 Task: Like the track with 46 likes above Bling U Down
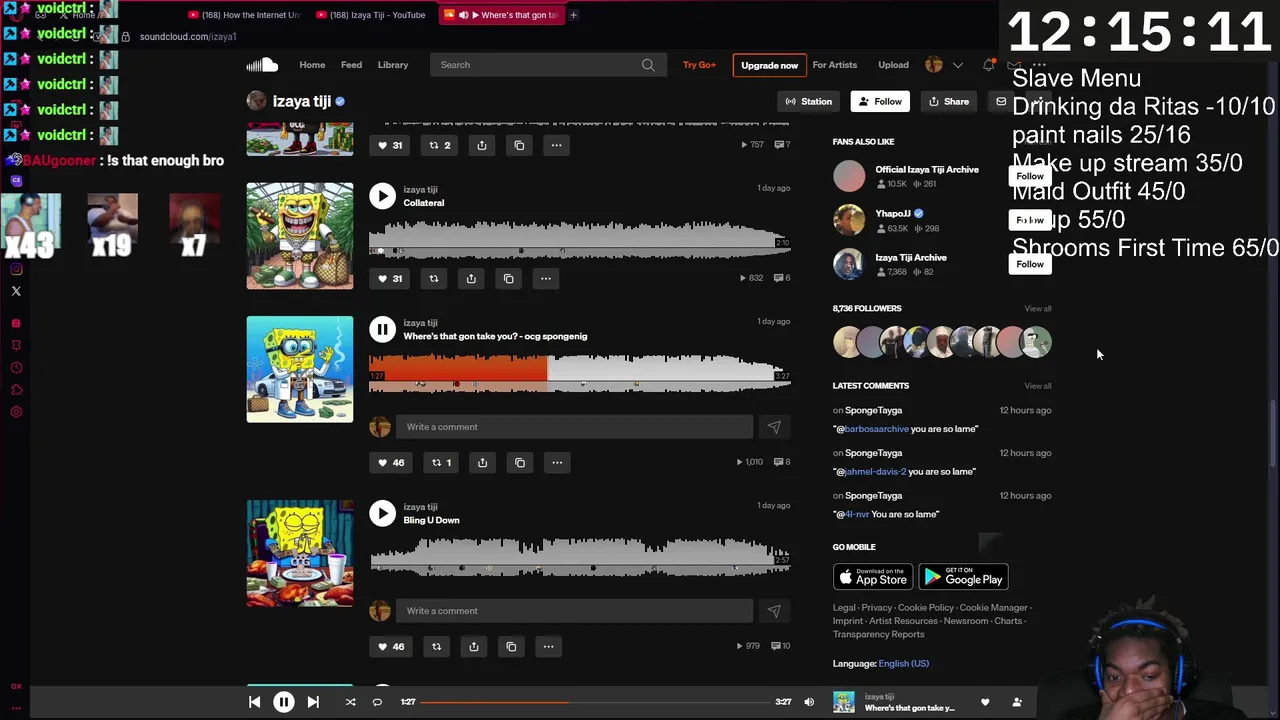390,462
